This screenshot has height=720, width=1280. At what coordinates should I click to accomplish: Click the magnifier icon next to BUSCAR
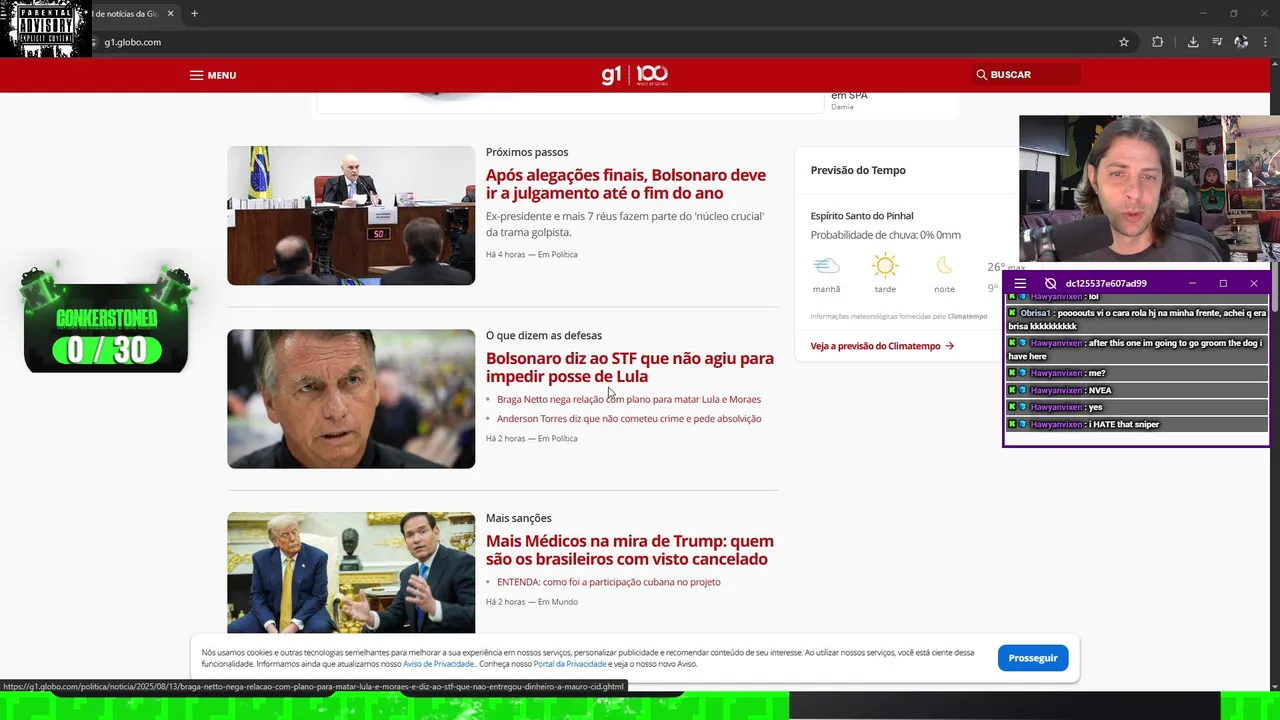[x=982, y=75]
